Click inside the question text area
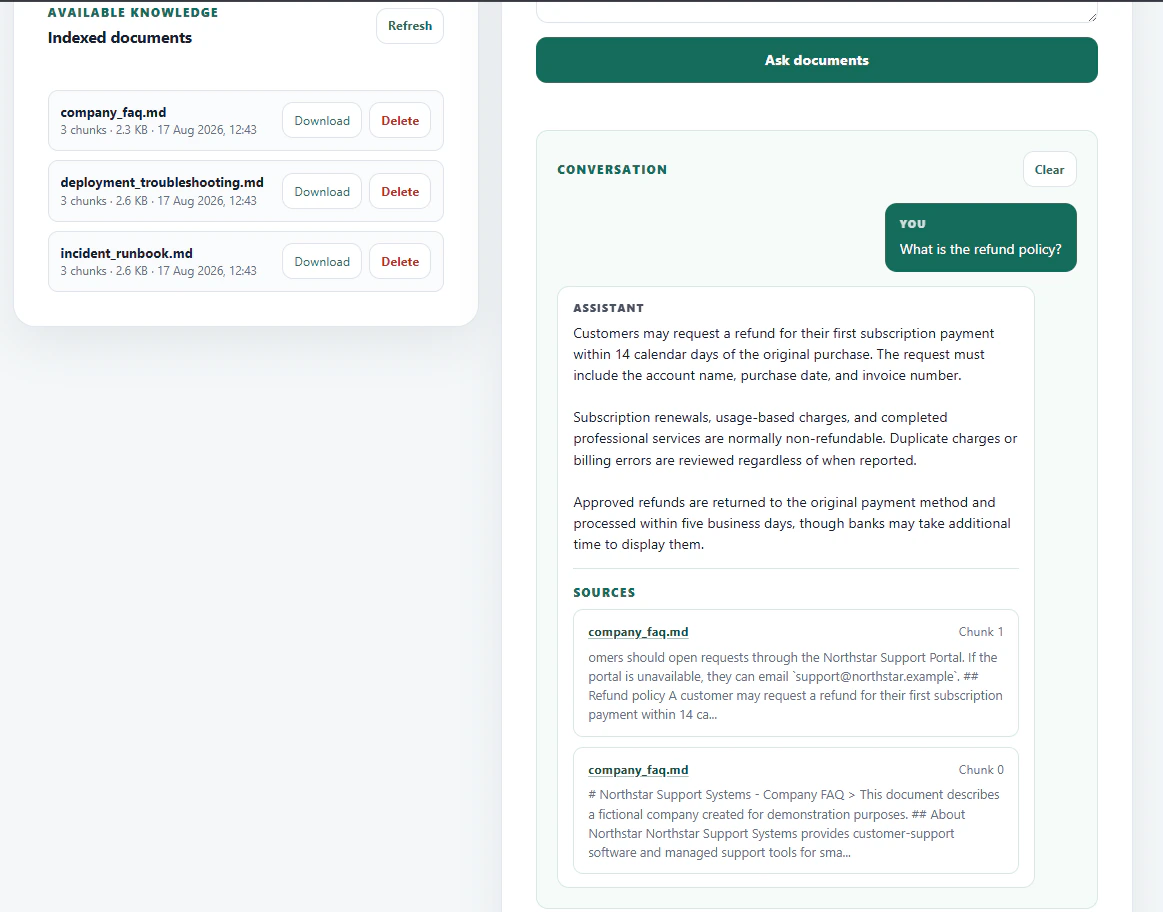Image resolution: width=1163 pixels, height=912 pixels. (x=817, y=10)
